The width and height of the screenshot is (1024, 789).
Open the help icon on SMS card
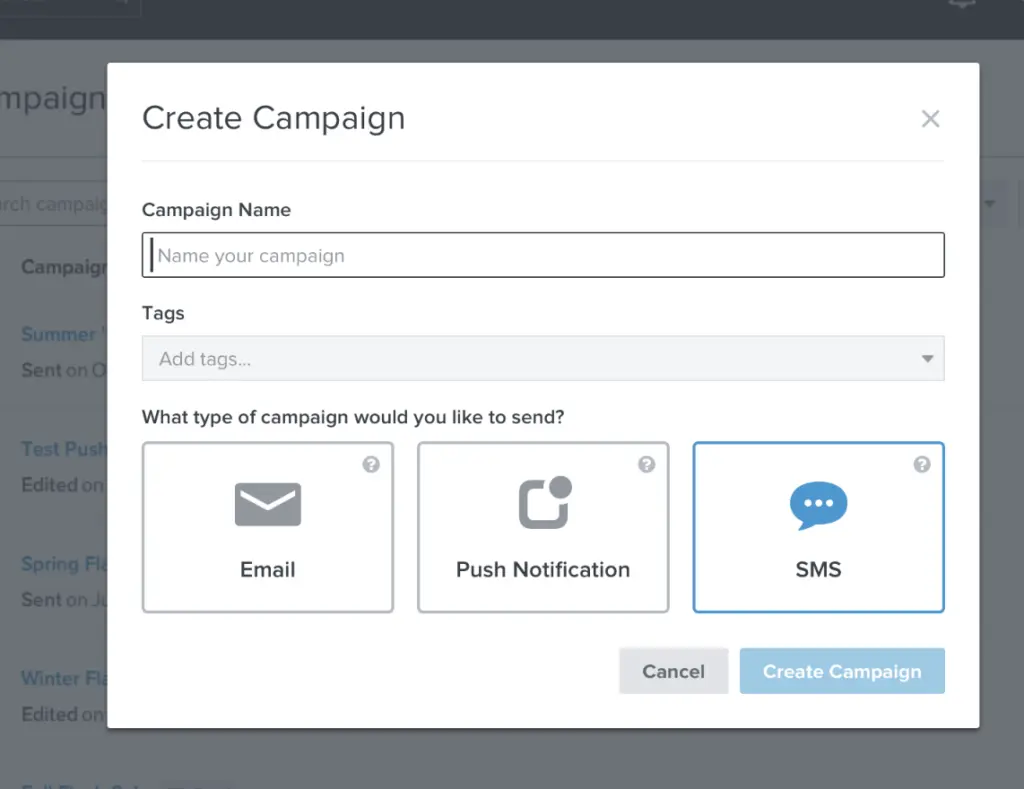922,465
